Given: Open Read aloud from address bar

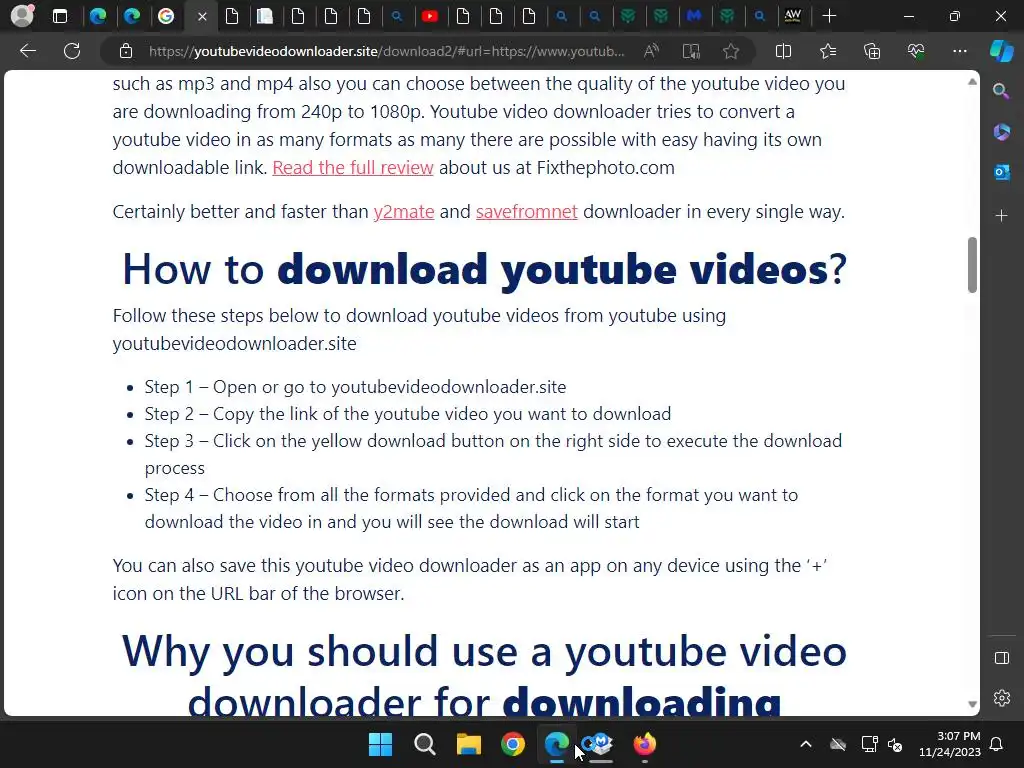Looking at the screenshot, I should pos(651,51).
